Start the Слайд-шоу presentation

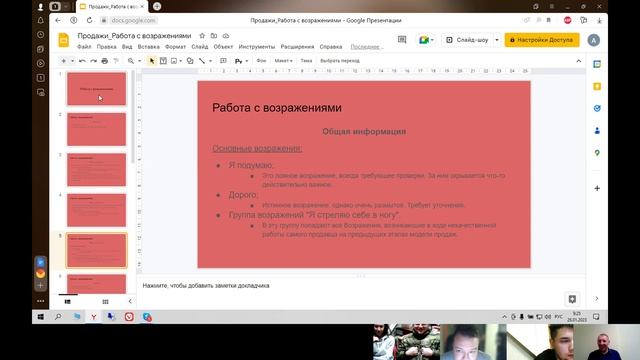click(x=468, y=40)
